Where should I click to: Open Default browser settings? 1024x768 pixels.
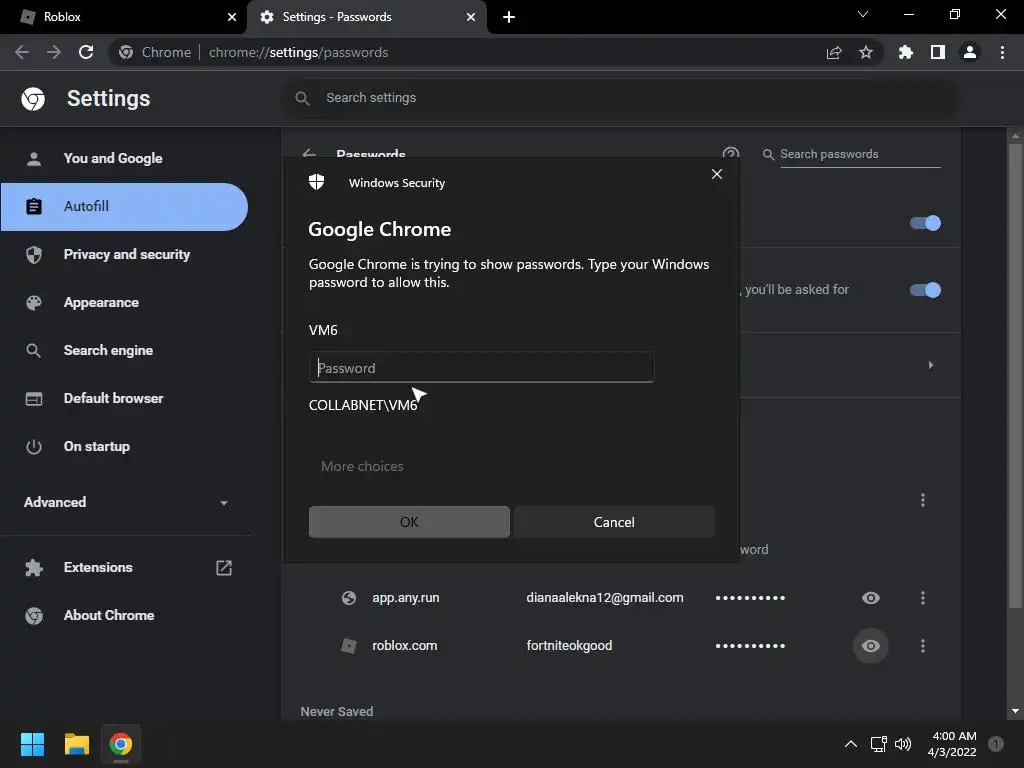tap(114, 398)
